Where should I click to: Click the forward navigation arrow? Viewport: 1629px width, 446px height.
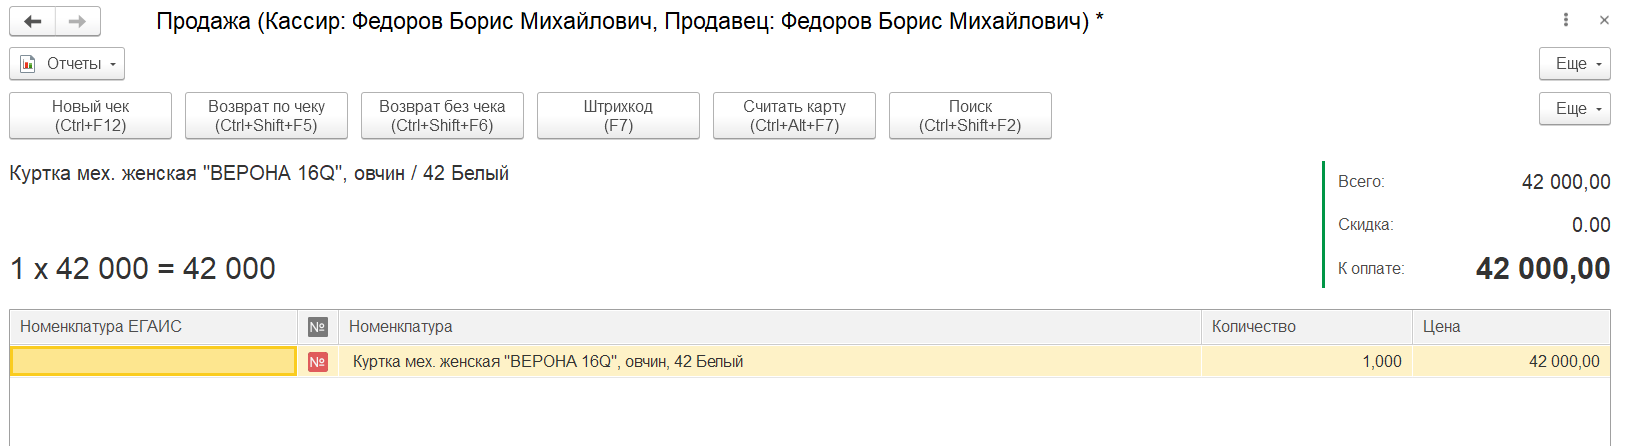(x=77, y=21)
